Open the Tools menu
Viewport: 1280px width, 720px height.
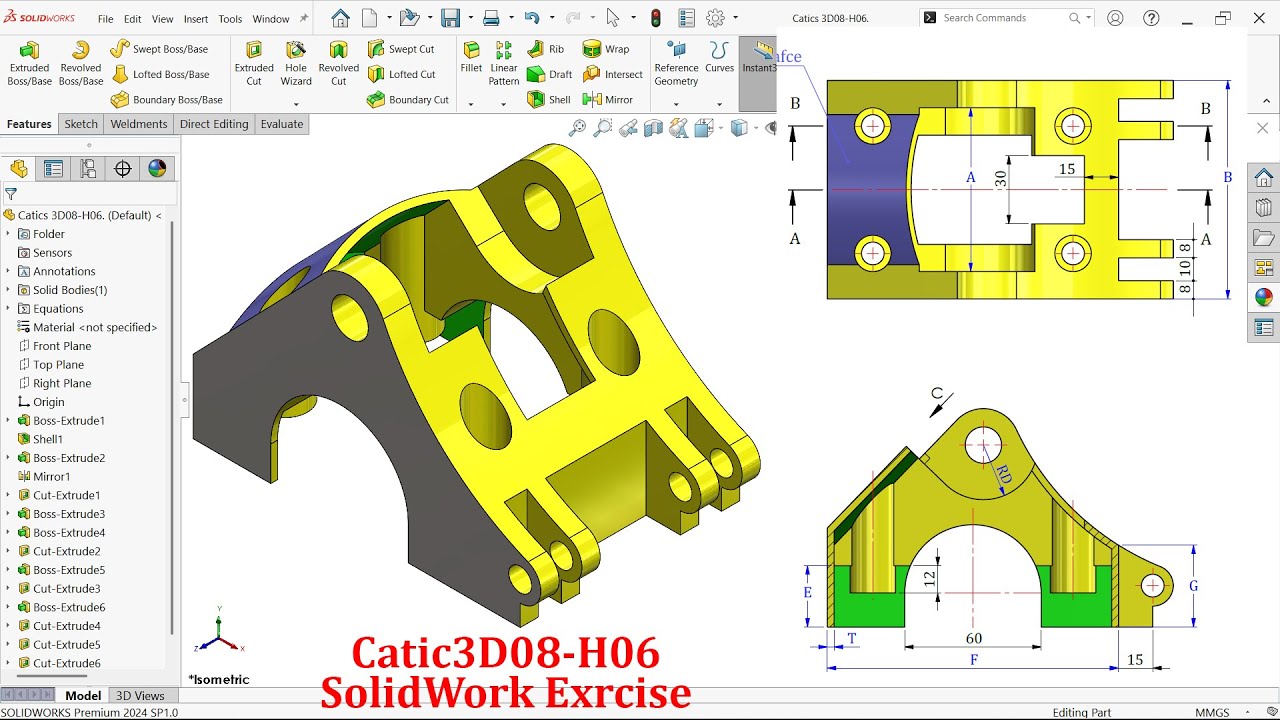click(x=230, y=19)
